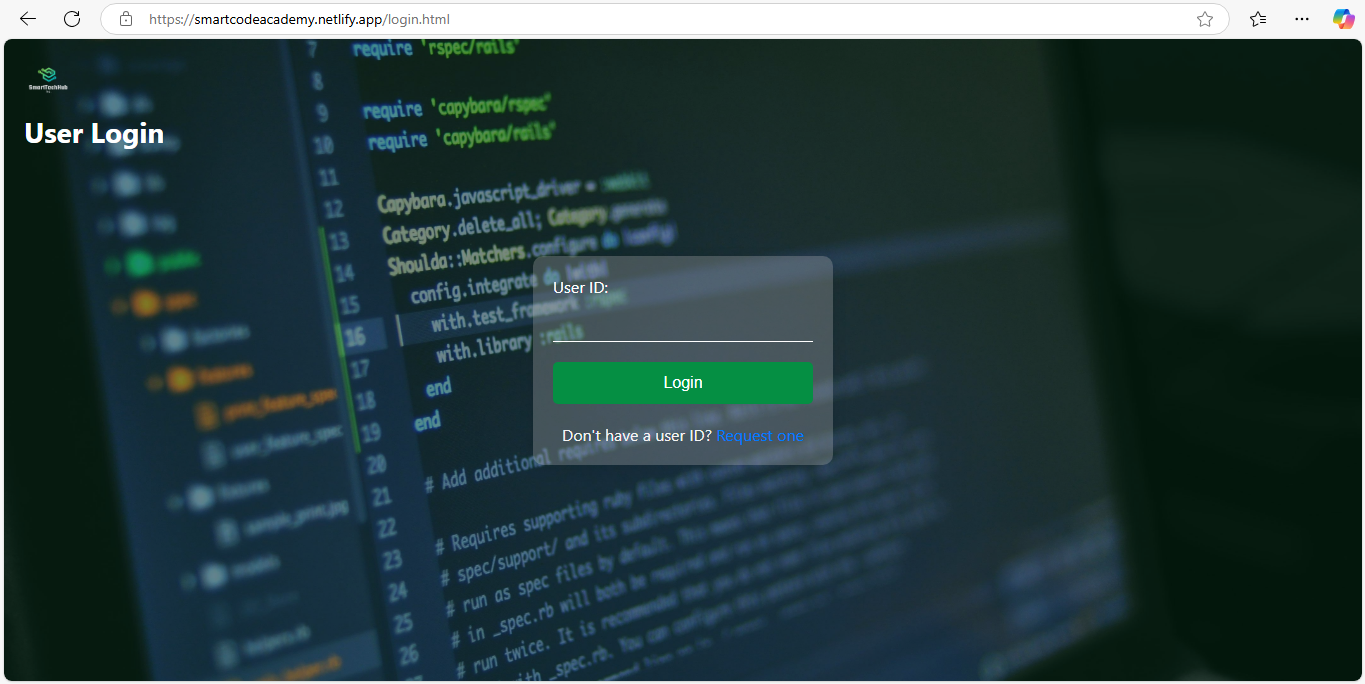This screenshot has height=684, width=1365.
Task: Open Copilot in the browser toolbar
Action: click(1343, 19)
